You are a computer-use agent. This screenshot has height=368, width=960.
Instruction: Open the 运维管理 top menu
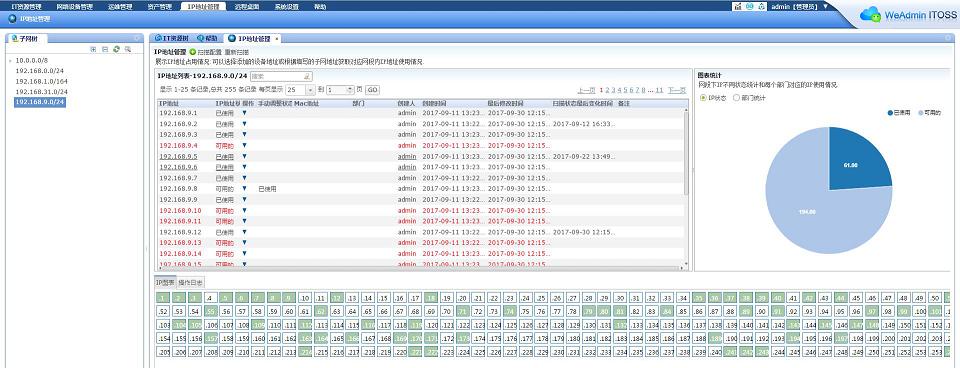119,6
